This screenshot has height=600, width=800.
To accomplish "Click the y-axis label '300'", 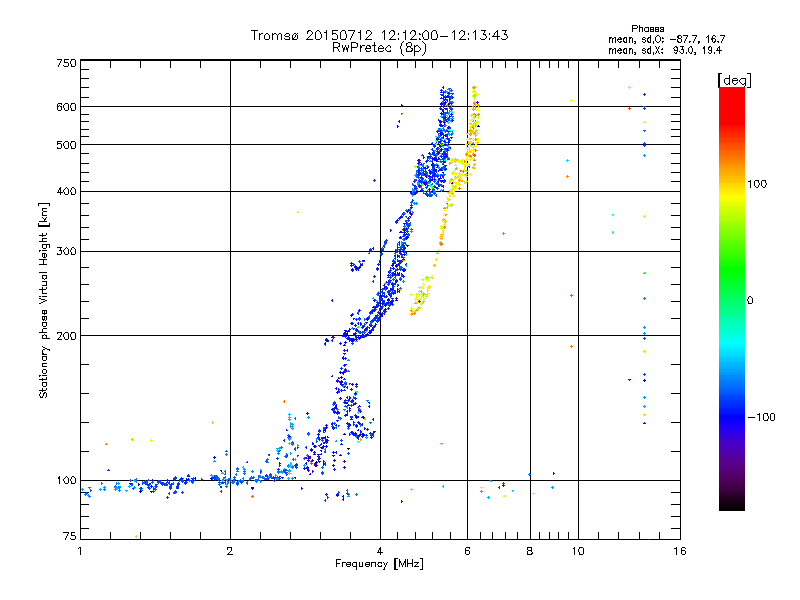I will (66, 252).
